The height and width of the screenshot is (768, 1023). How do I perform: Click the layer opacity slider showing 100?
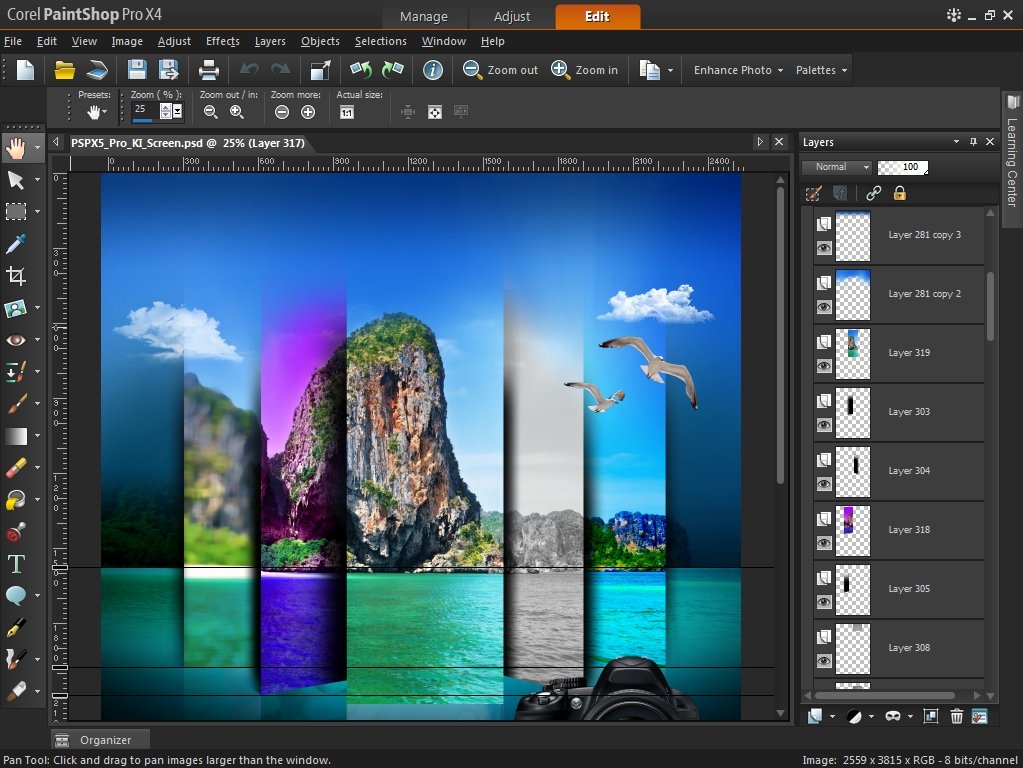point(902,167)
